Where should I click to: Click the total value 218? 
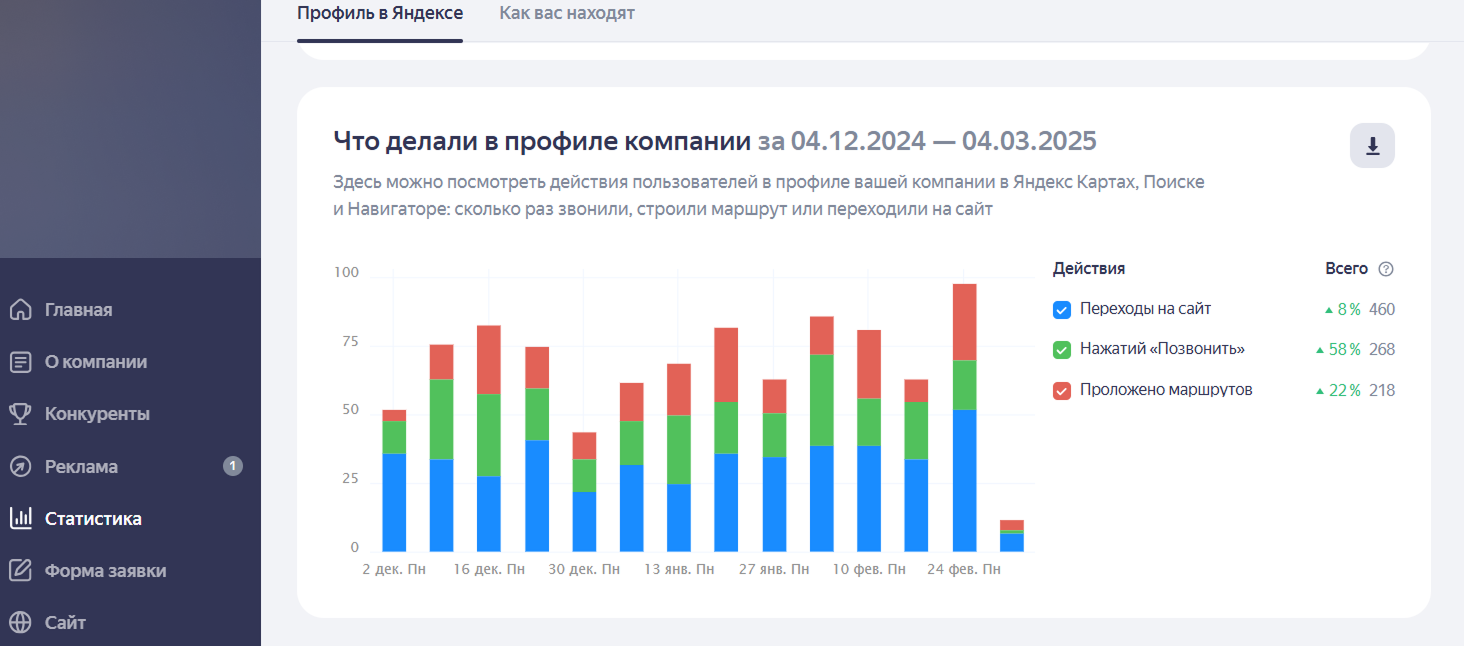pyautogui.click(x=1382, y=390)
